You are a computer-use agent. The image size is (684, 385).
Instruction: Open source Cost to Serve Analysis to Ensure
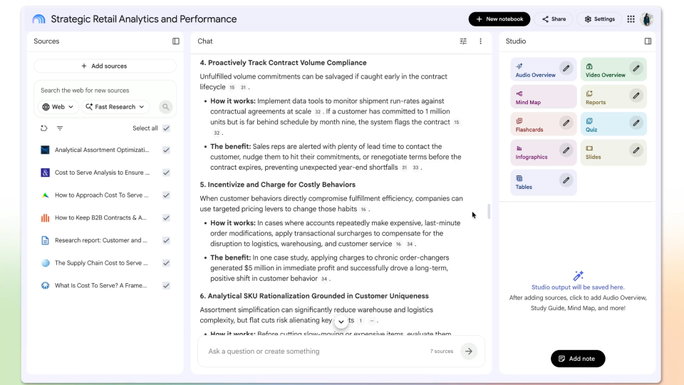pyautogui.click(x=102, y=173)
